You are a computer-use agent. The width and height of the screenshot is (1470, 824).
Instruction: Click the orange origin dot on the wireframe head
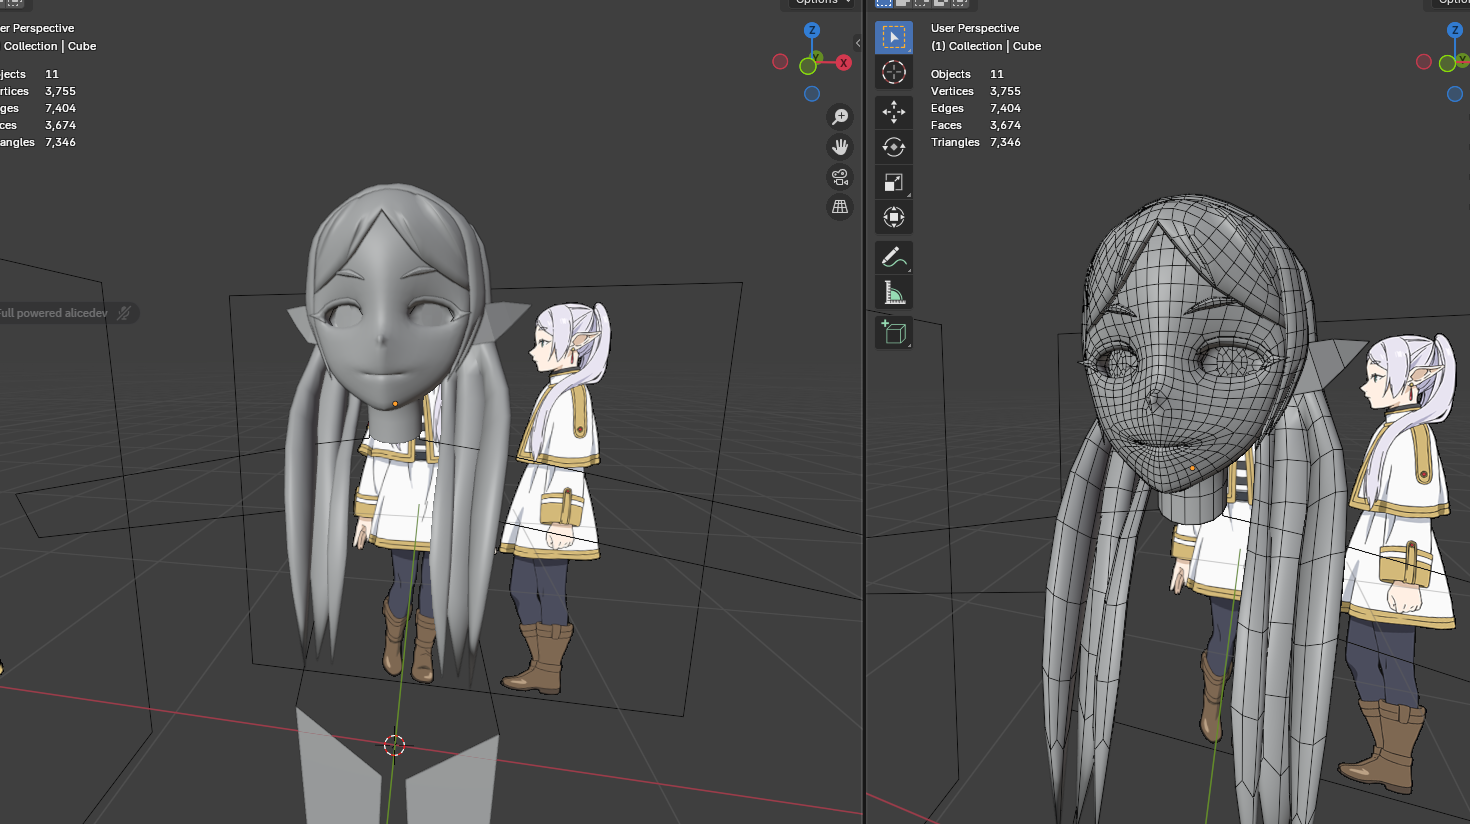(1192, 468)
